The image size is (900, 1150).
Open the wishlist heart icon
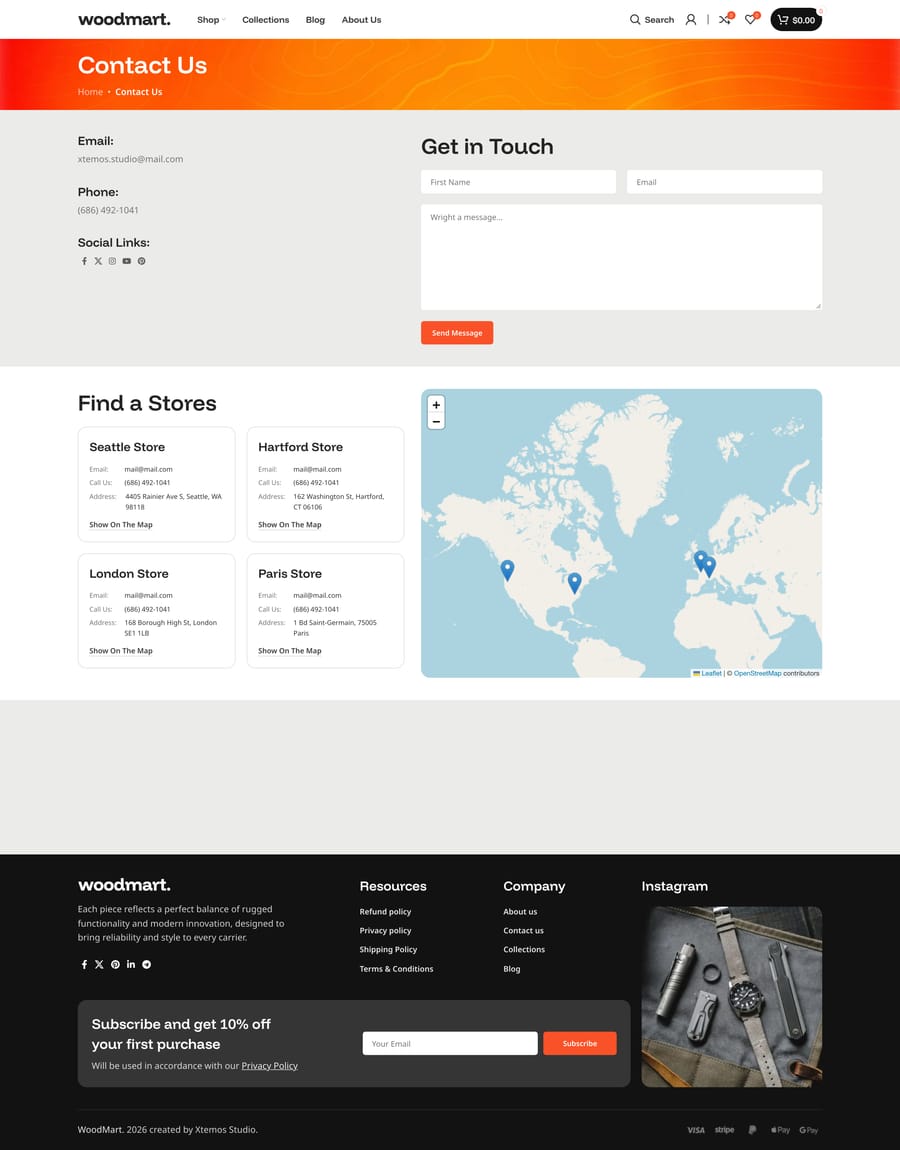point(751,19)
